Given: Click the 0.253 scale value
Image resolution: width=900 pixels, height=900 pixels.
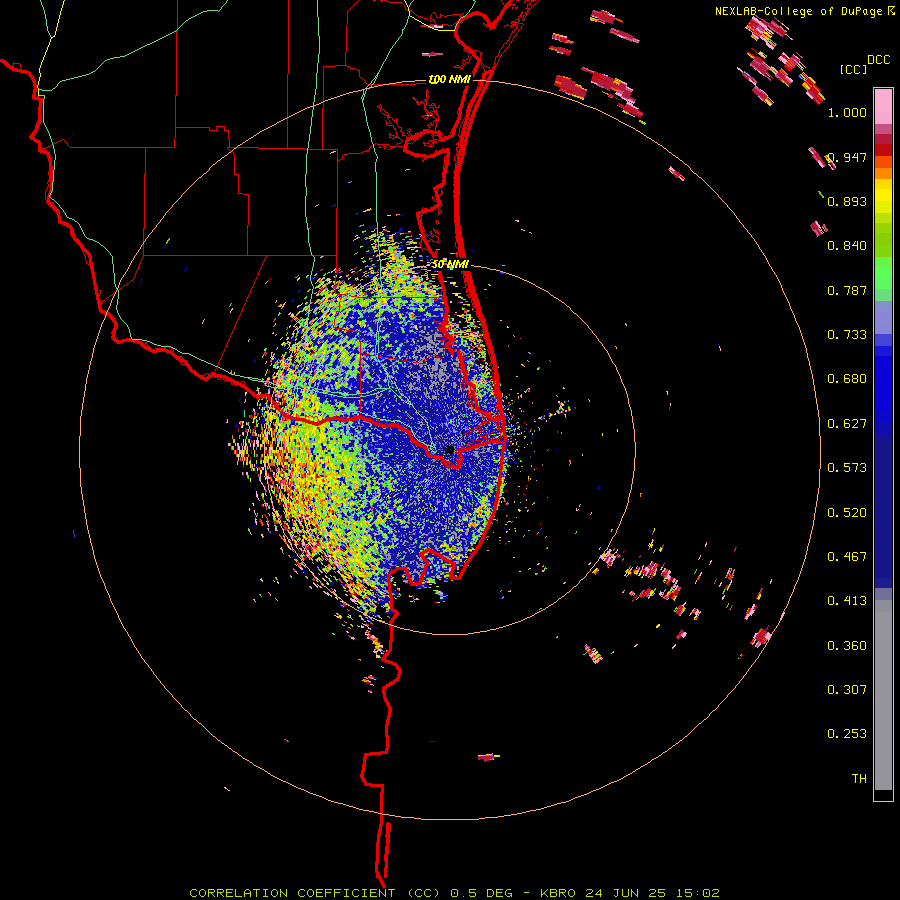Looking at the screenshot, I should click(847, 734).
